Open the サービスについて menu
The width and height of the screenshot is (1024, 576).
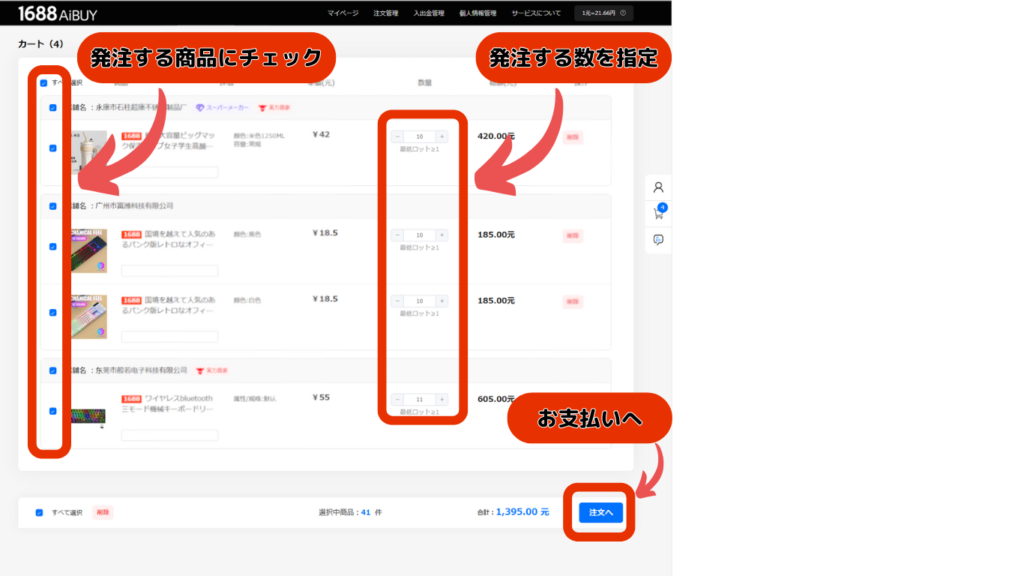pyautogui.click(x=536, y=13)
